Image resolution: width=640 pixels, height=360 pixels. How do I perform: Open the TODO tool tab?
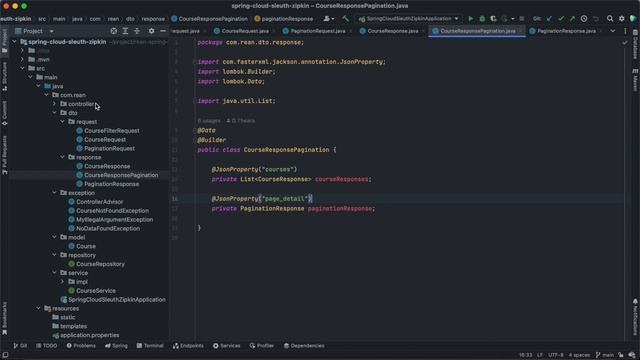click(x=47, y=346)
